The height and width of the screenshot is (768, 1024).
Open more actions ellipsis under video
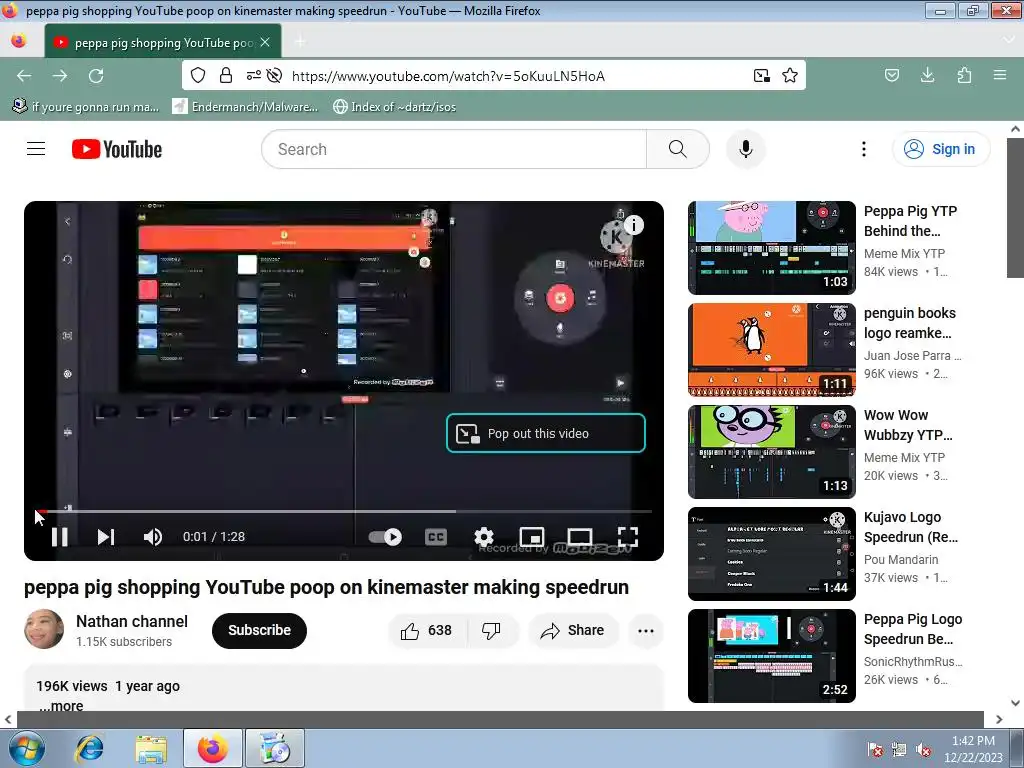pos(646,630)
